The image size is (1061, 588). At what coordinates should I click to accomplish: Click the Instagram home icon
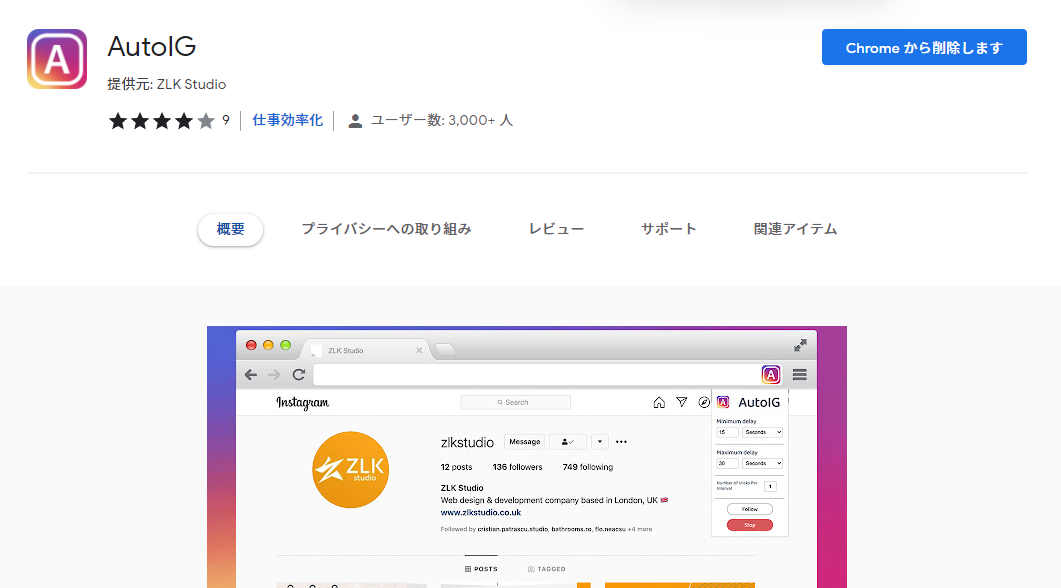(659, 403)
